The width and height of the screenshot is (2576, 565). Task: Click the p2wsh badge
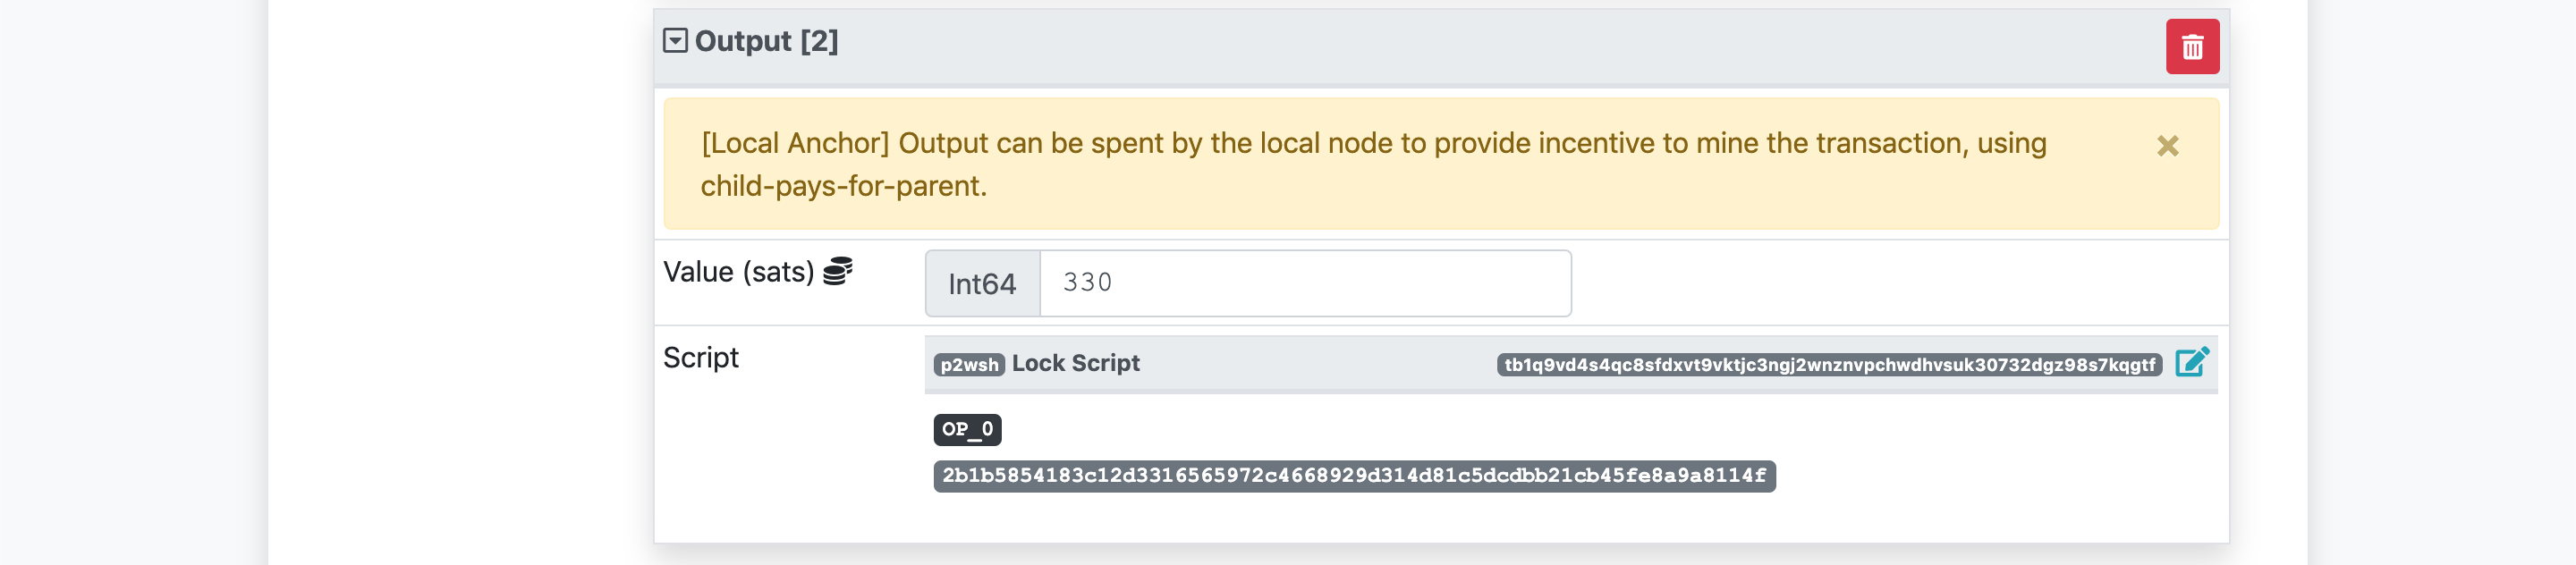968,365
